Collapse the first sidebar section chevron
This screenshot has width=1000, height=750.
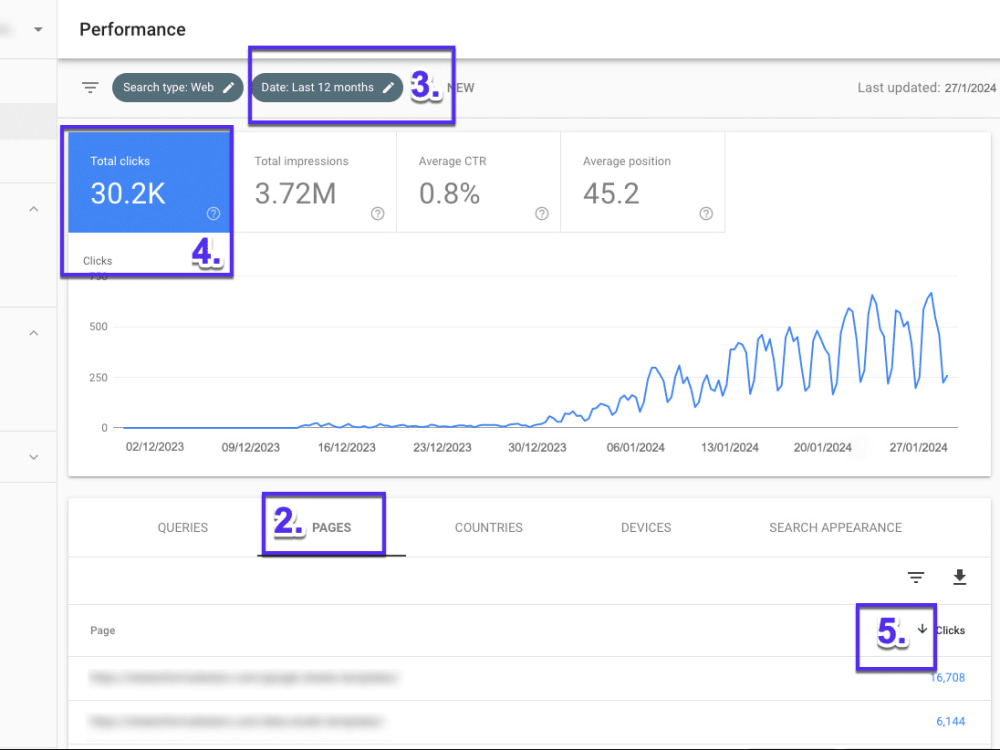pos(34,209)
